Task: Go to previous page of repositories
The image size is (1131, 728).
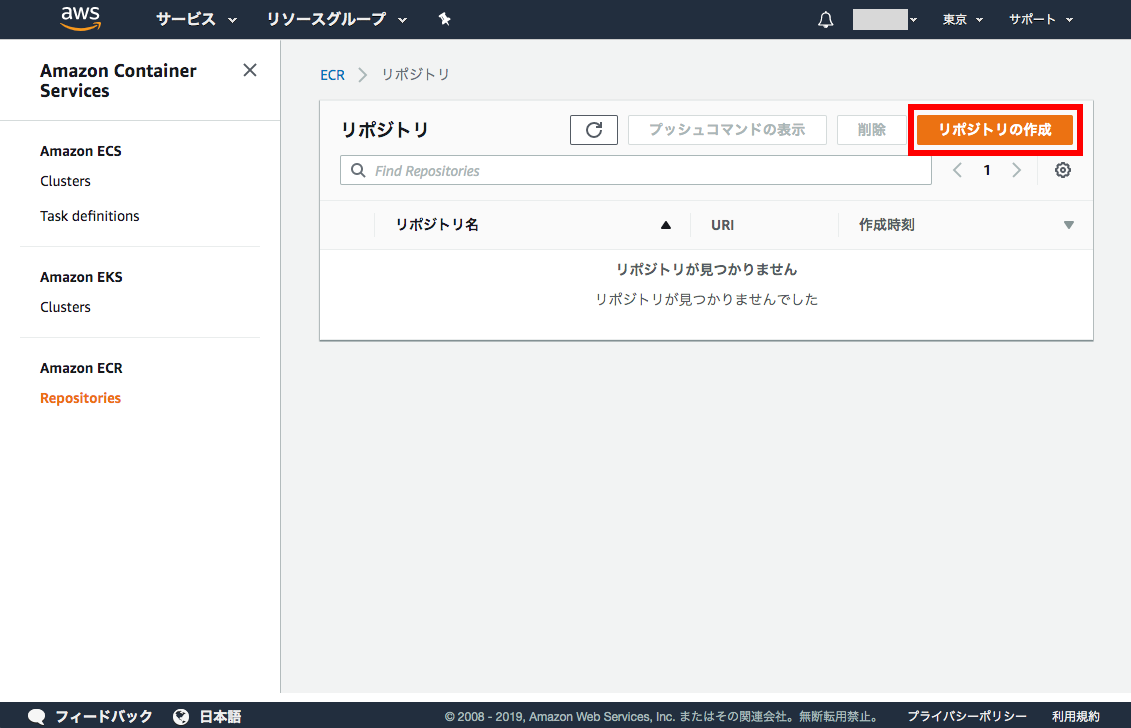Action: coord(957,170)
